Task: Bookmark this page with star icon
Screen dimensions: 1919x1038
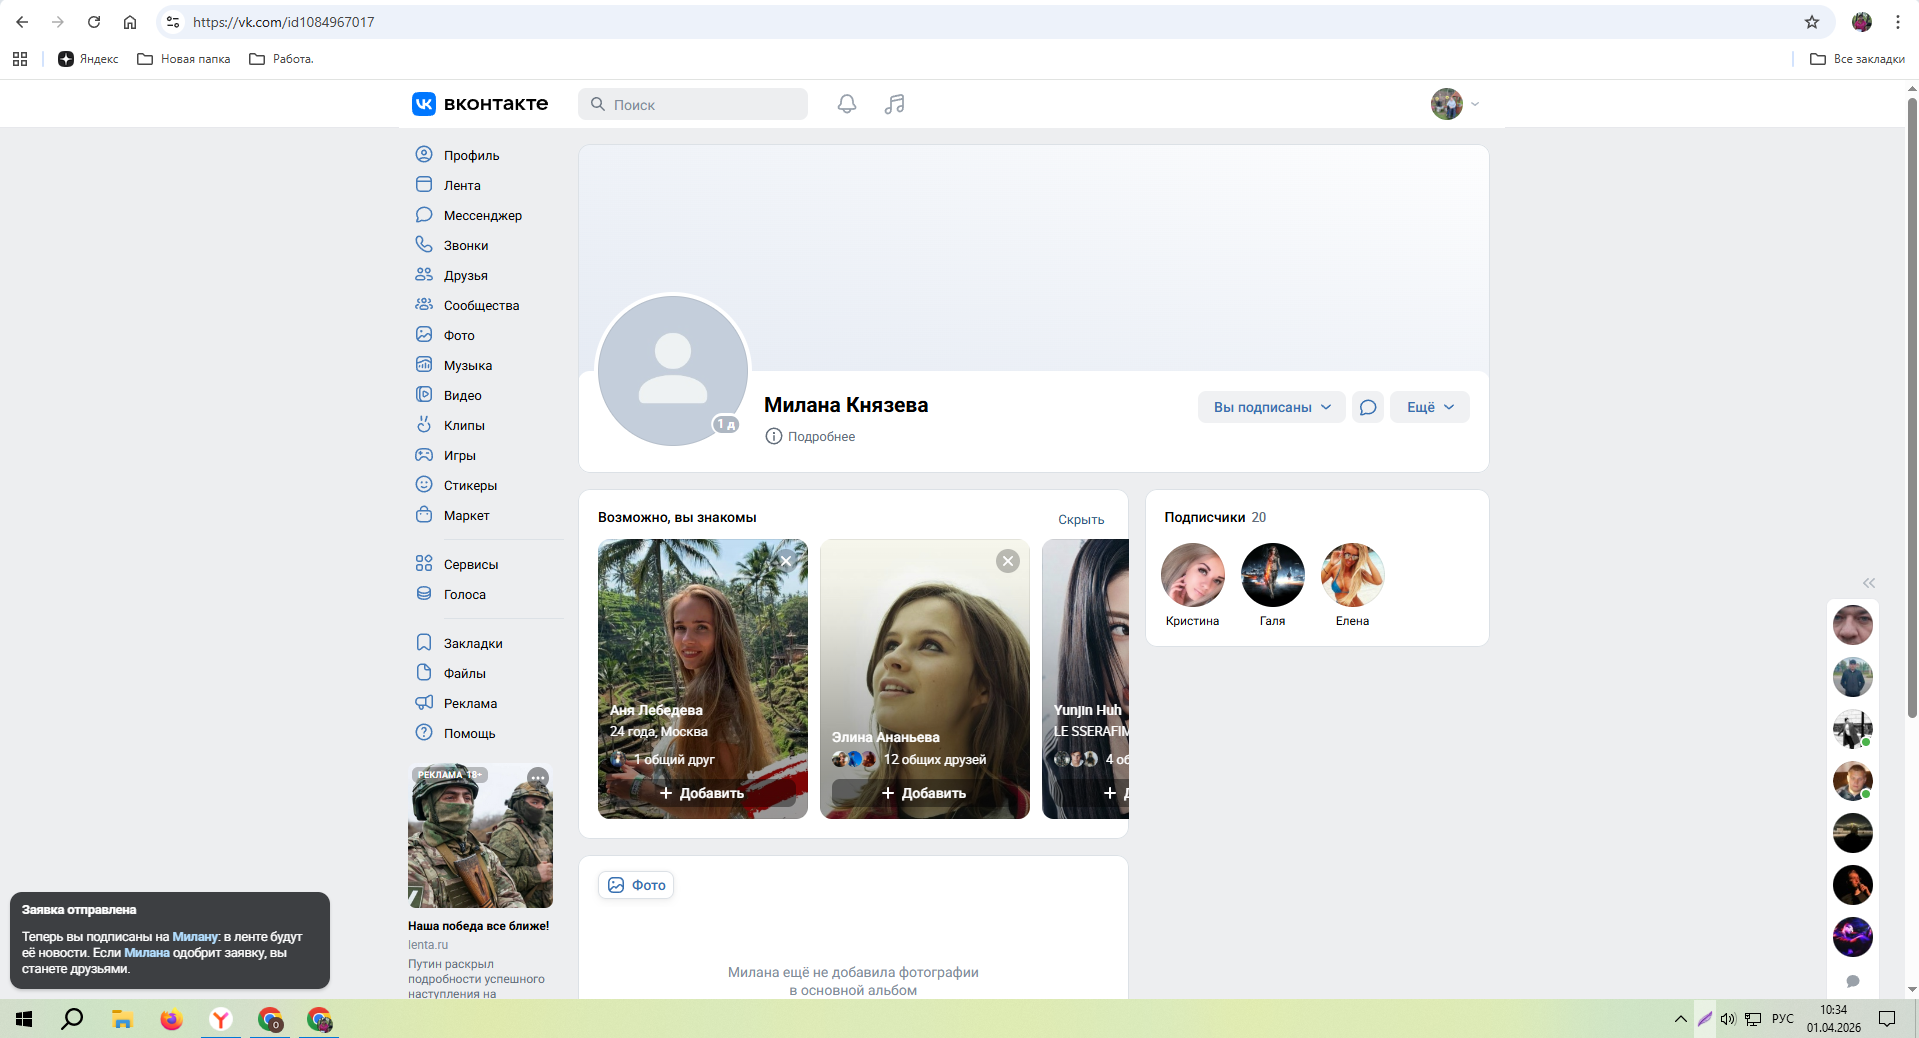Action: (1812, 22)
